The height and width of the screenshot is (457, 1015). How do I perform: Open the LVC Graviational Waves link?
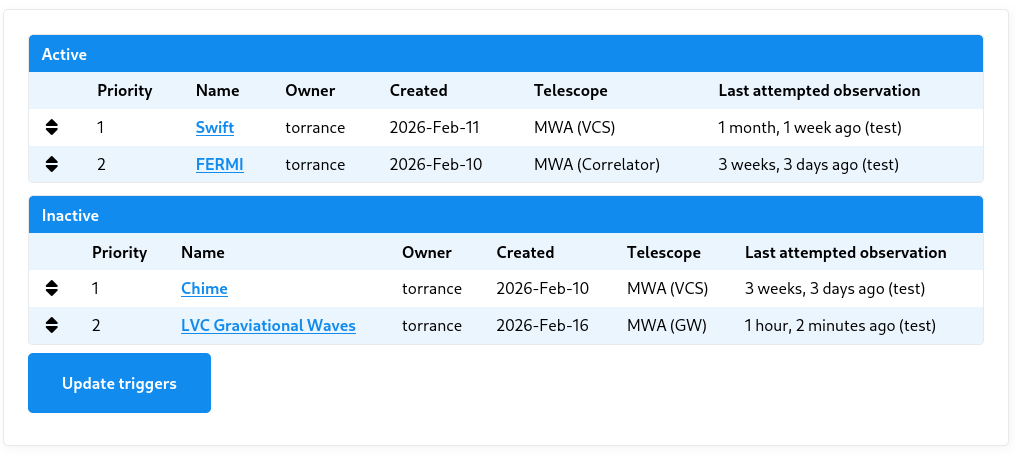click(268, 325)
